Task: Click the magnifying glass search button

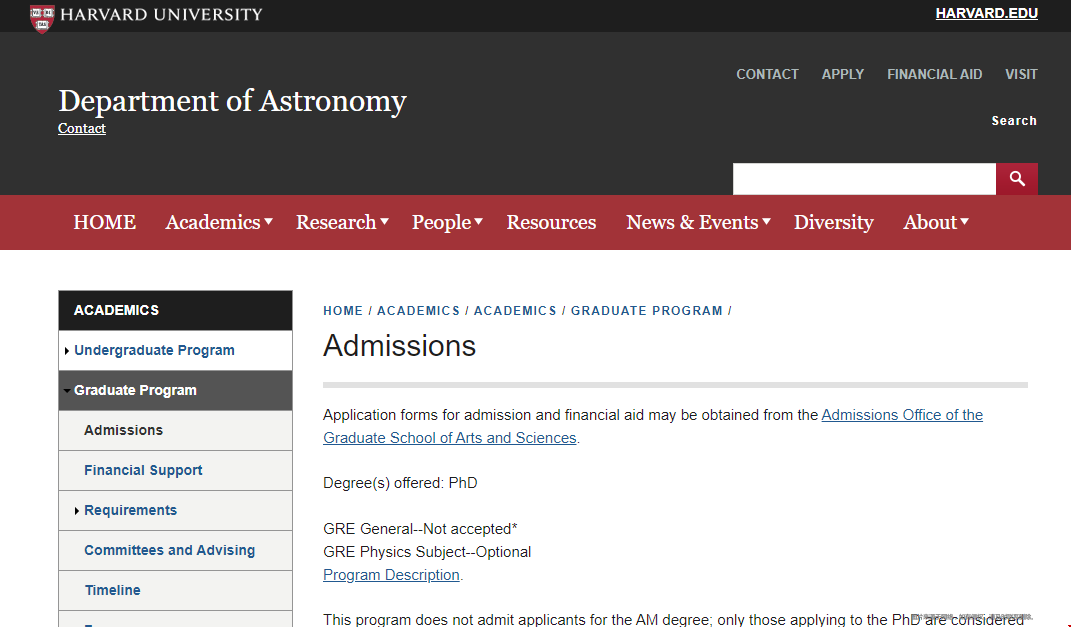Action: pyautogui.click(x=1016, y=179)
